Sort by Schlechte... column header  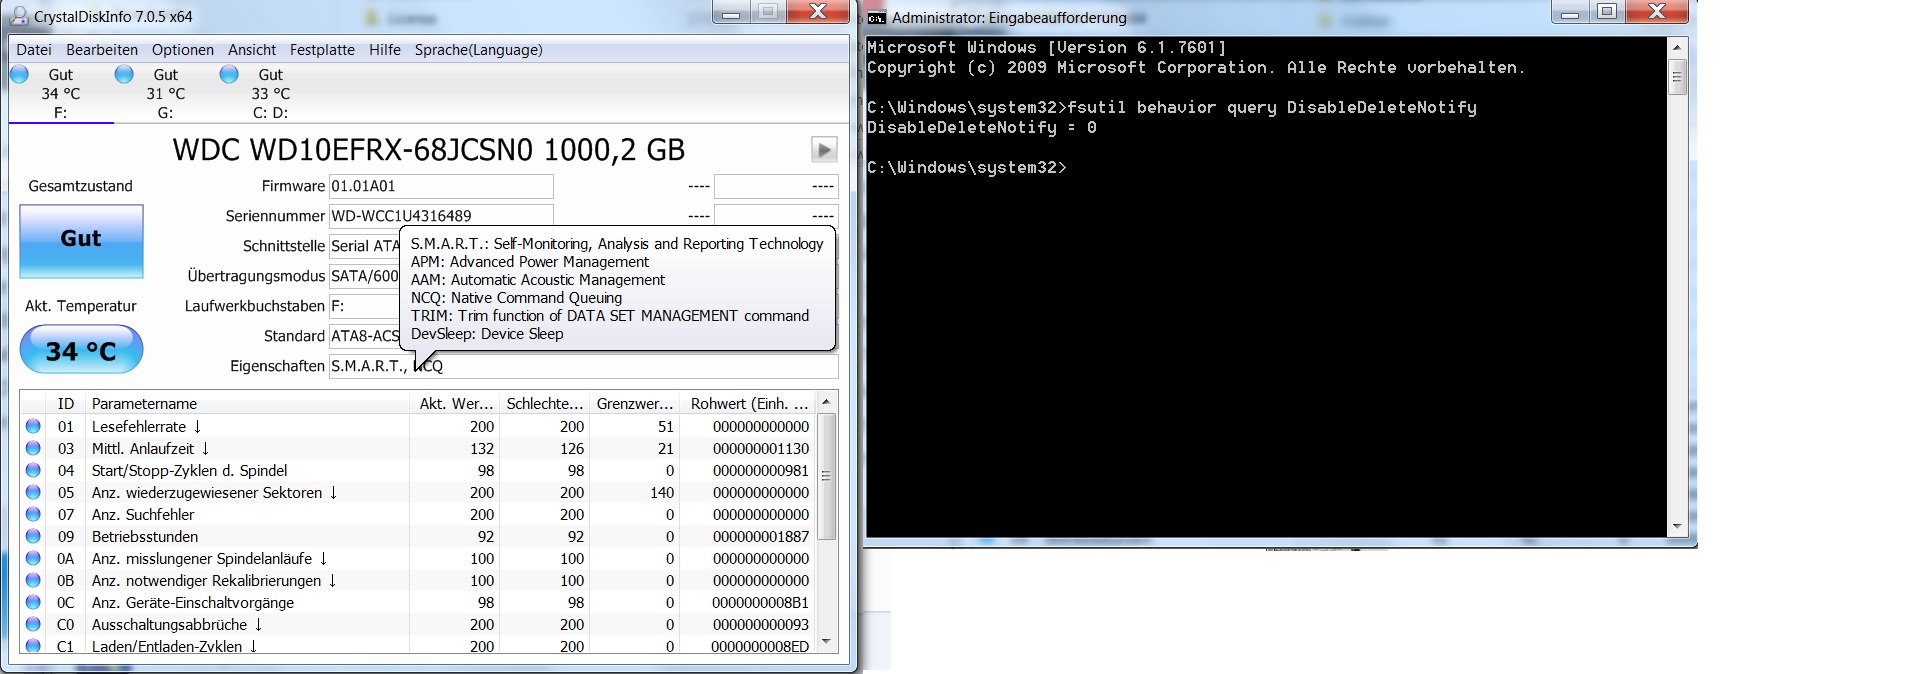[x=545, y=404]
